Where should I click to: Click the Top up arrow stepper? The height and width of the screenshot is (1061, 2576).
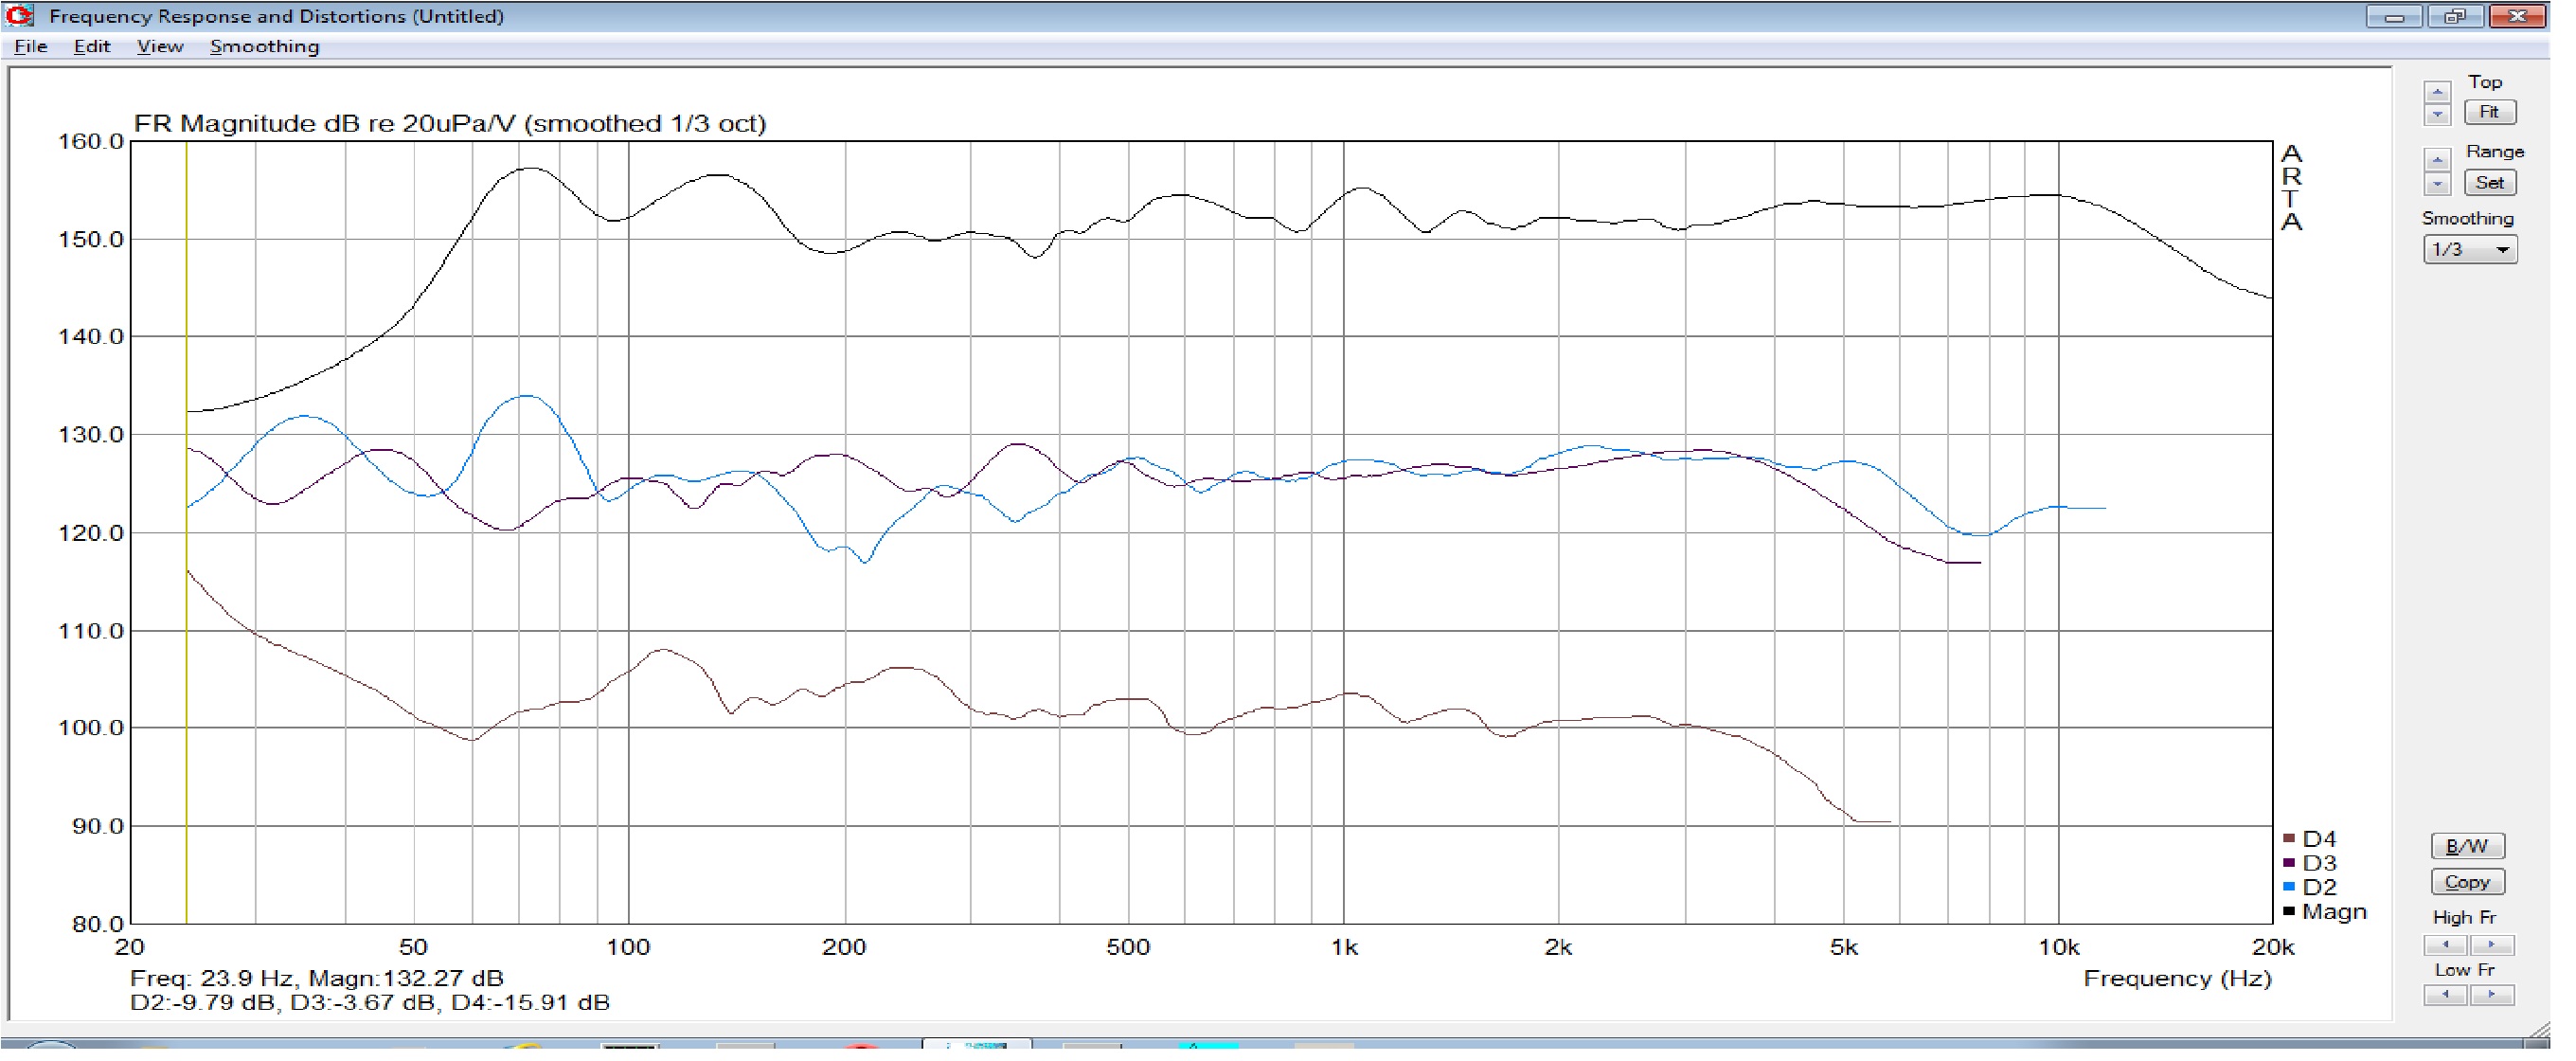pyautogui.click(x=2437, y=91)
